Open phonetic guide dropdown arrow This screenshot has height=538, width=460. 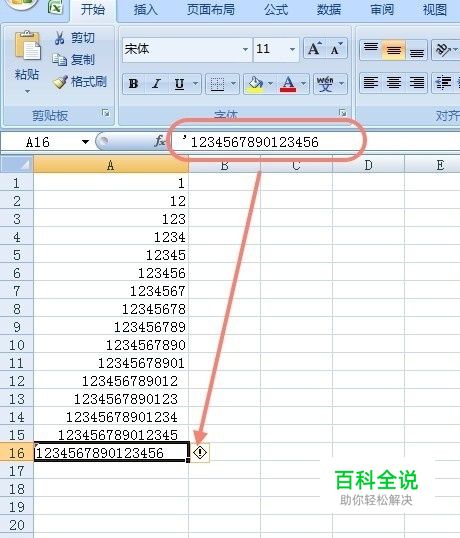[x=341, y=83]
